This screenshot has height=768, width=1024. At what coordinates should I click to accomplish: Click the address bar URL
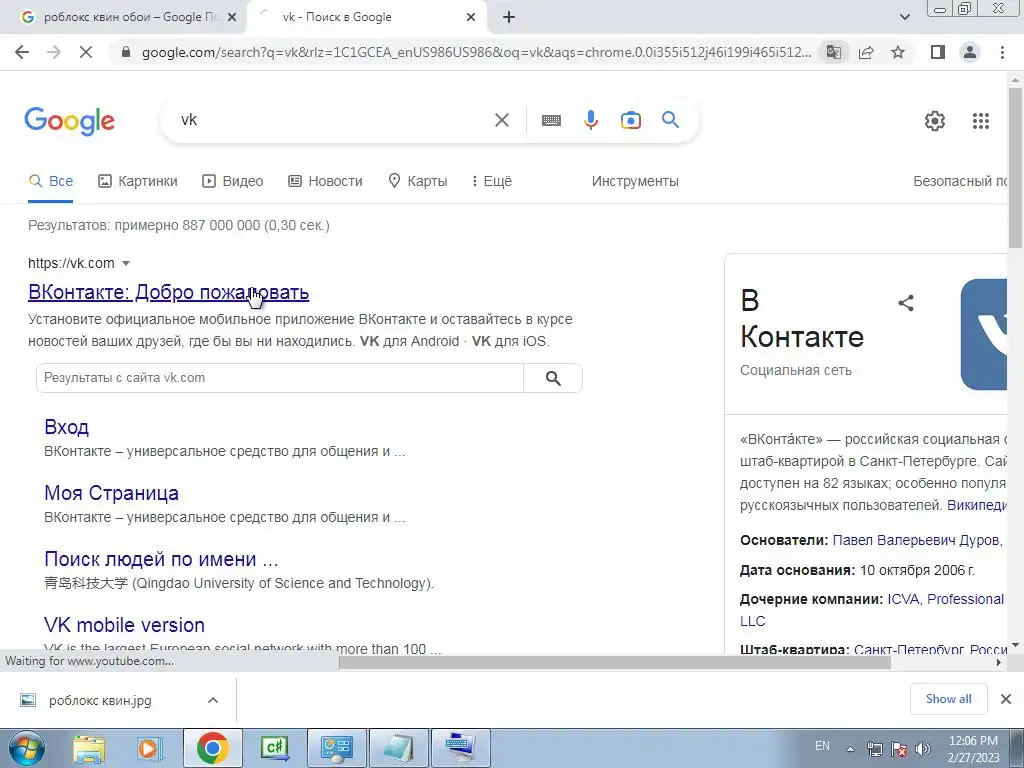pos(476,52)
